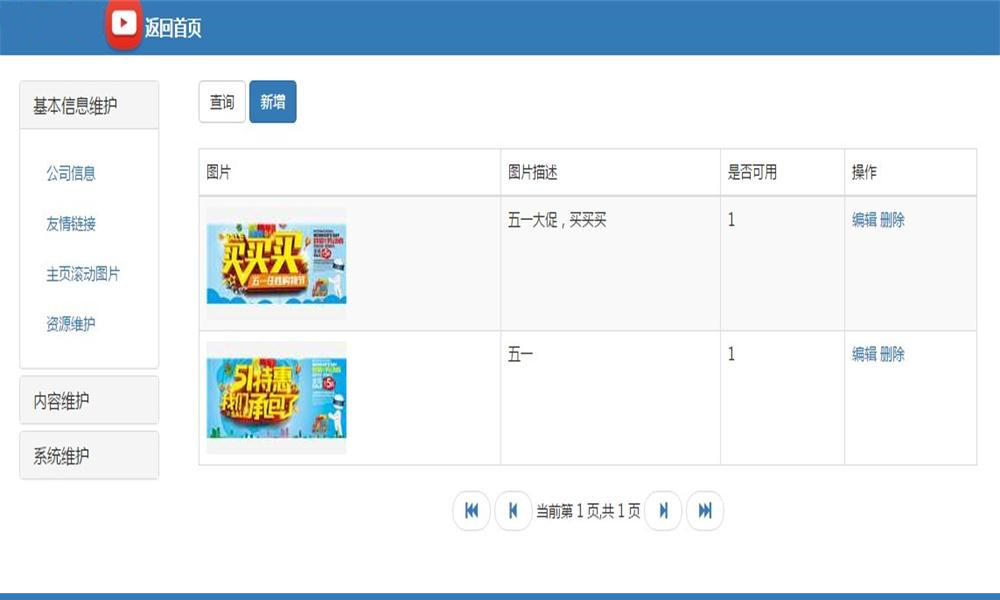
Task: Click the 是否可用 value in 五一大促 row
Action: point(732,220)
